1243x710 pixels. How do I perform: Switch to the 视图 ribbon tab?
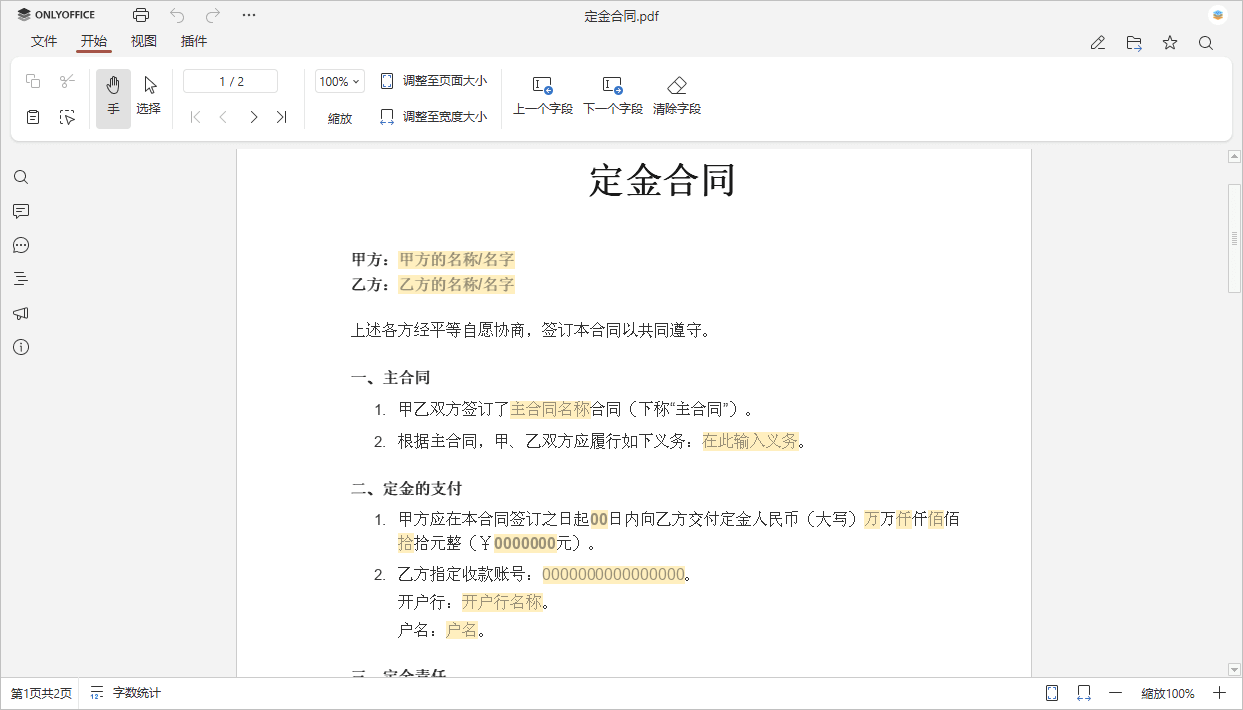143,41
